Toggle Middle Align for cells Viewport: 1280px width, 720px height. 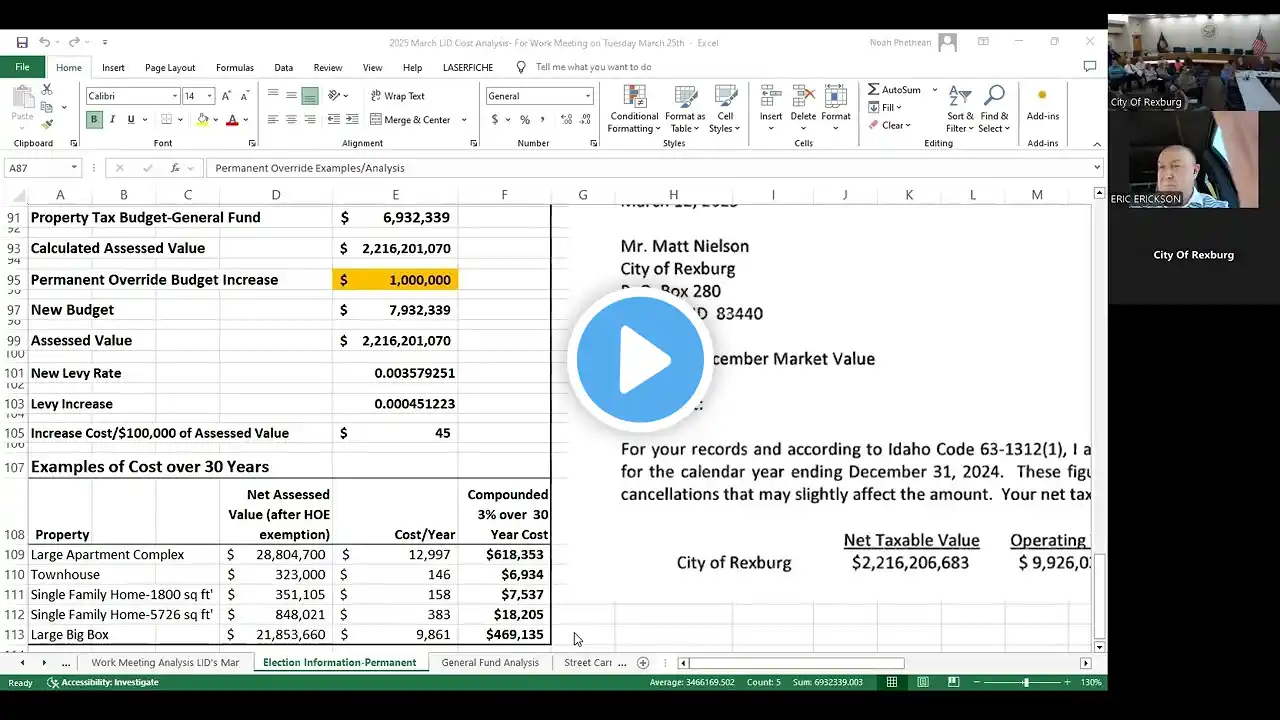(x=291, y=96)
